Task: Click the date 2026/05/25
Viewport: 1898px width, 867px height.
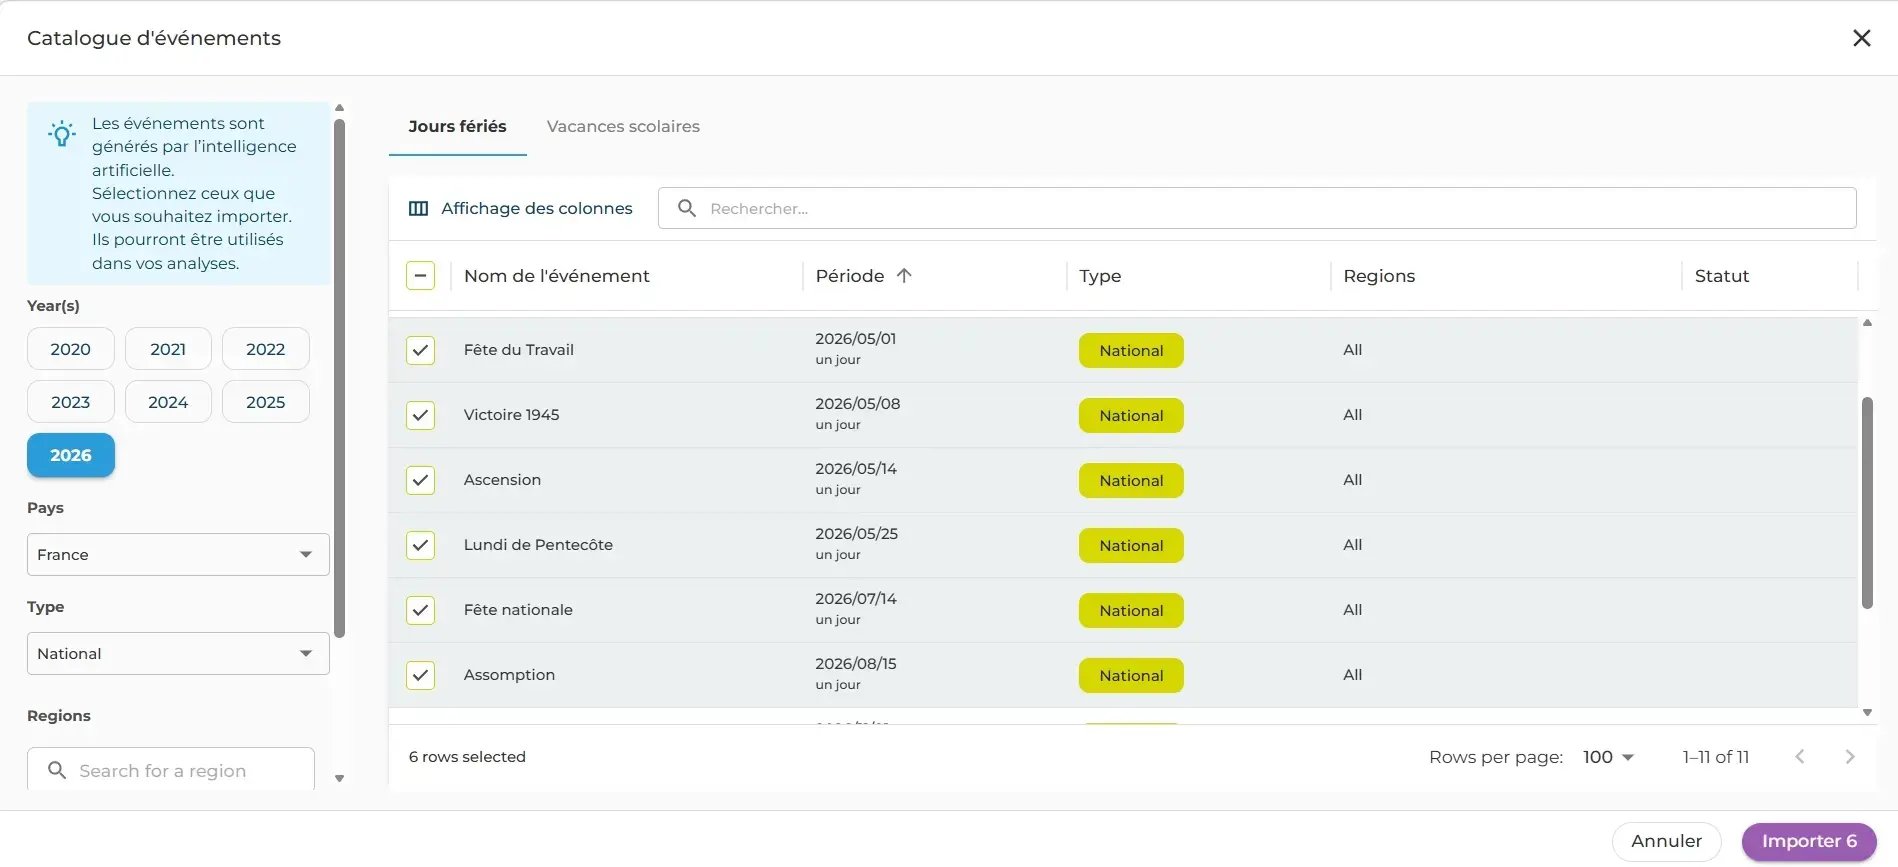Action: (856, 534)
